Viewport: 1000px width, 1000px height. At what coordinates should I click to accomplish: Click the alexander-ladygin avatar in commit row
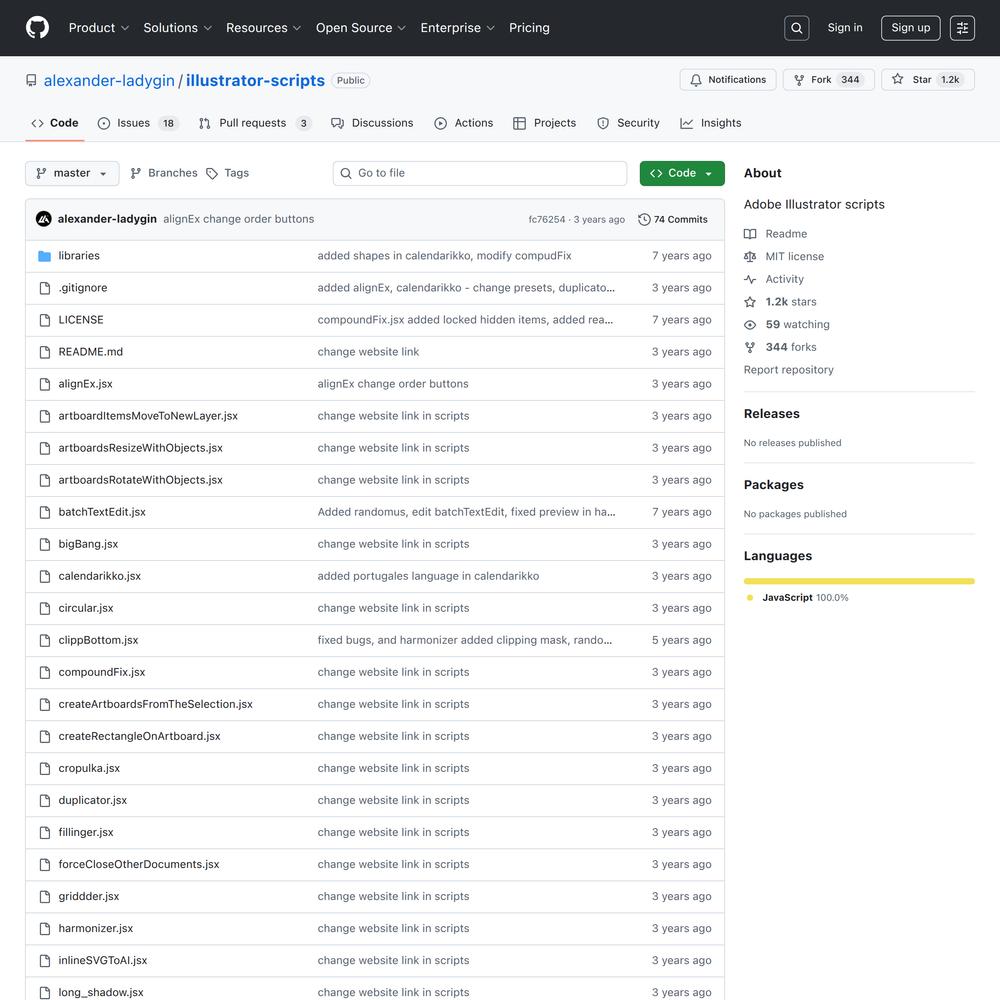43,219
